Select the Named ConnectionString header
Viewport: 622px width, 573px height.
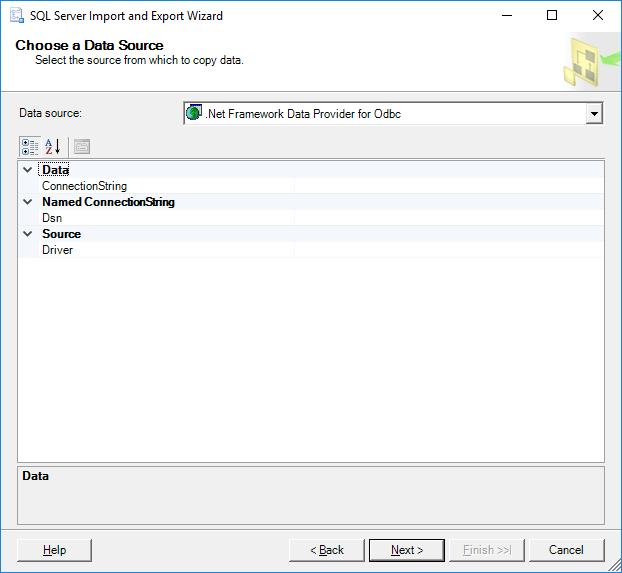point(108,202)
